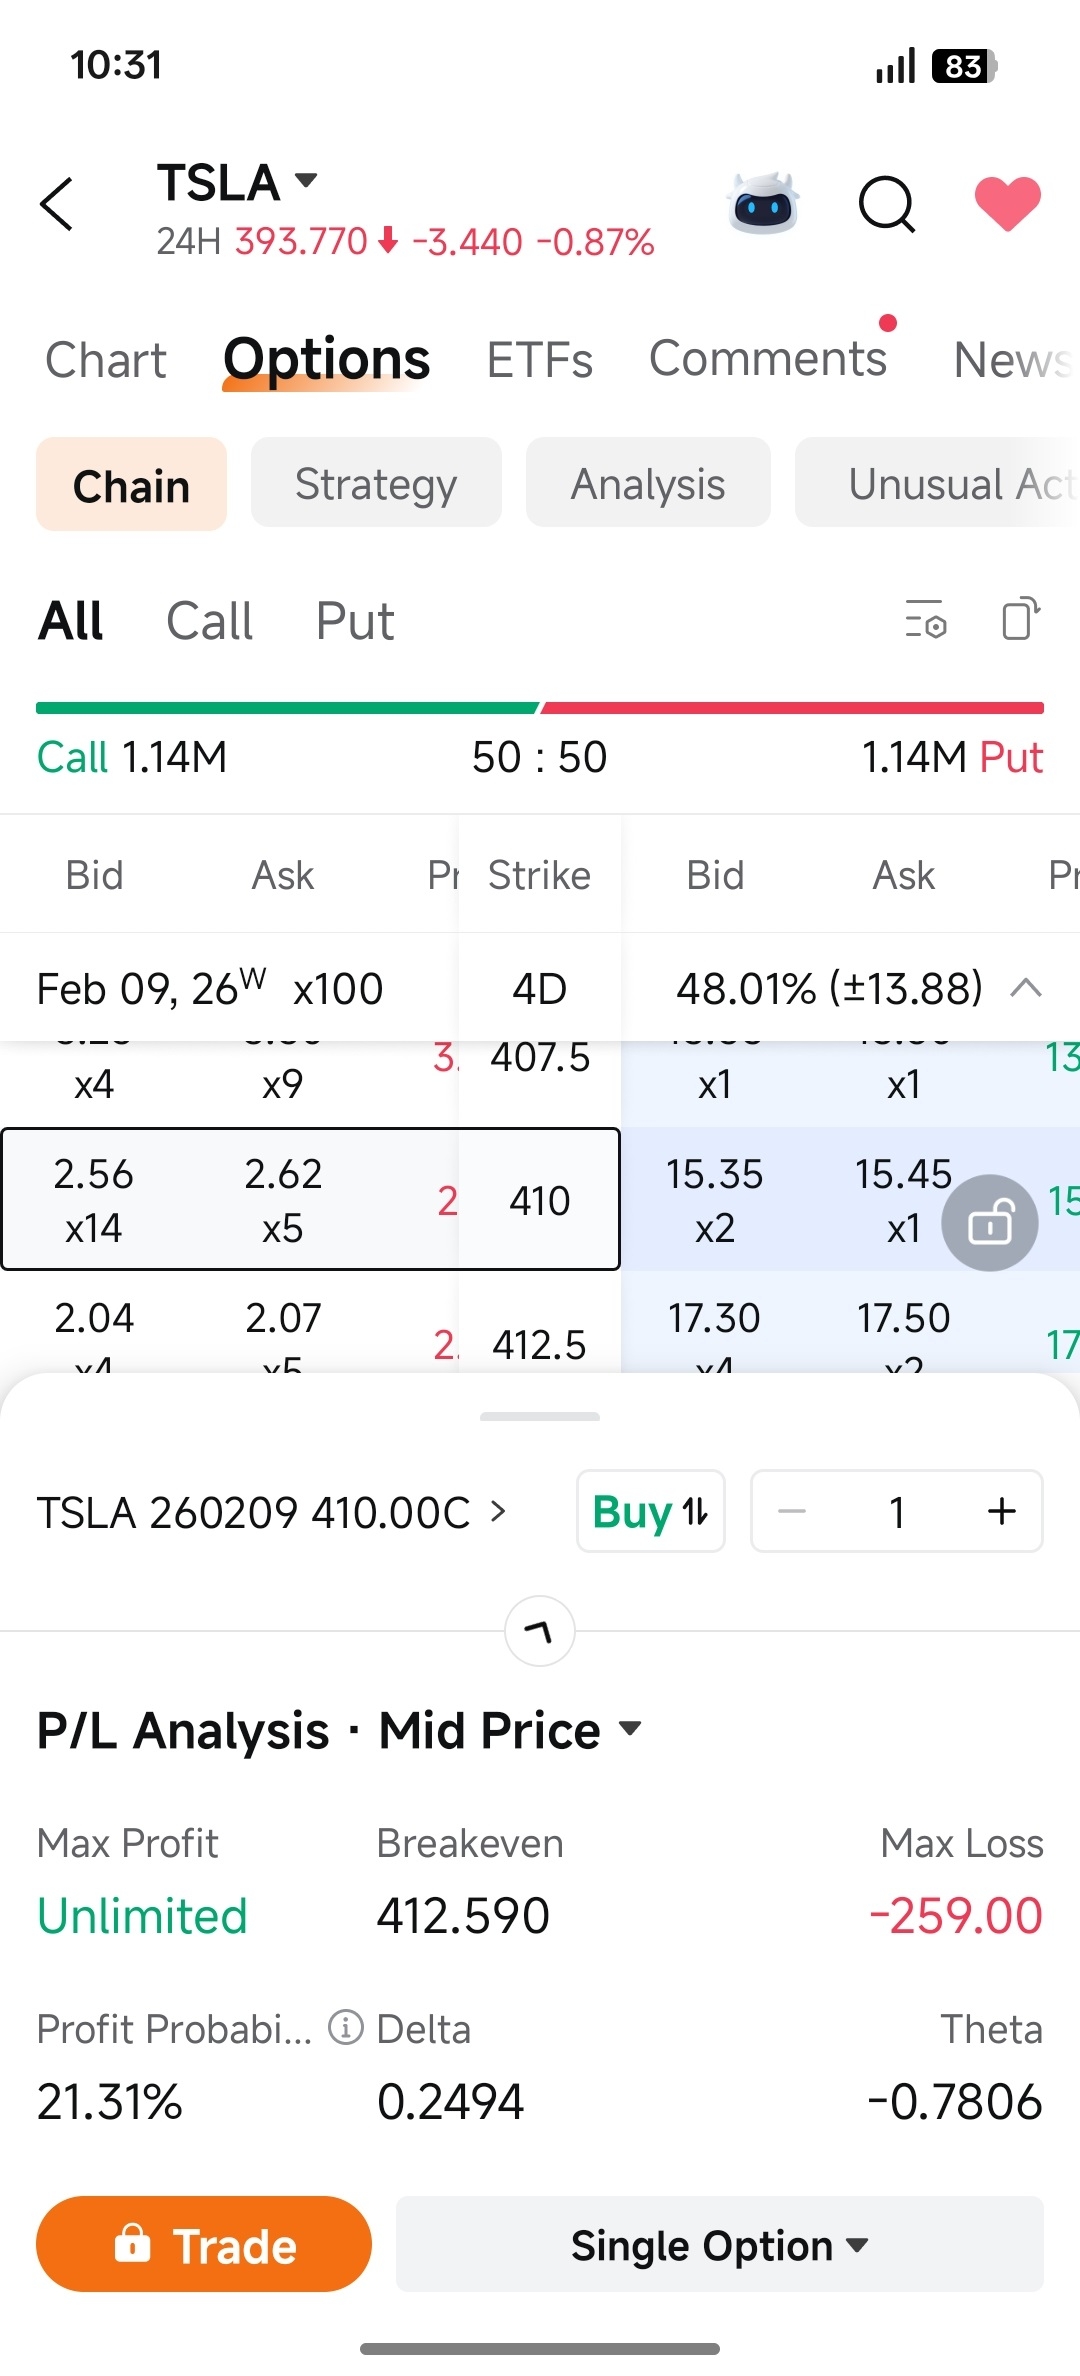
Task: Tap the Strike column header
Action: point(539,875)
